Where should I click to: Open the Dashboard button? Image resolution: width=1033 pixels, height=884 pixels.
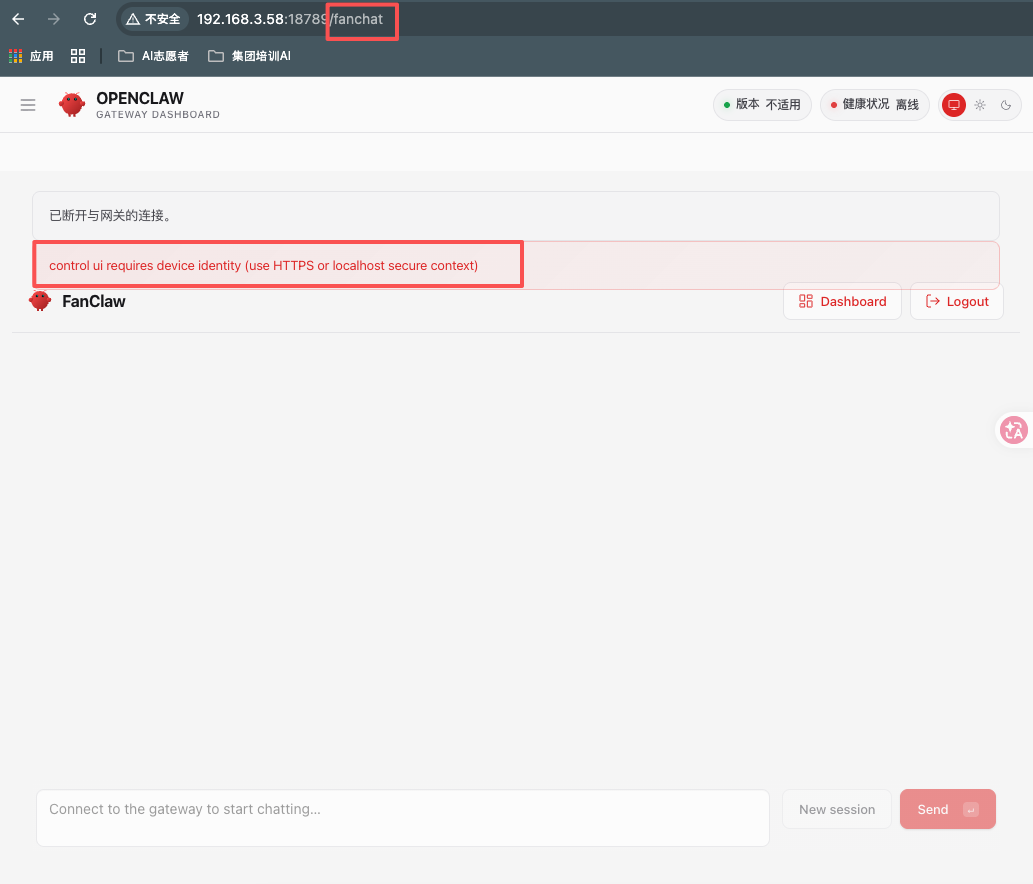[x=843, y=302]
